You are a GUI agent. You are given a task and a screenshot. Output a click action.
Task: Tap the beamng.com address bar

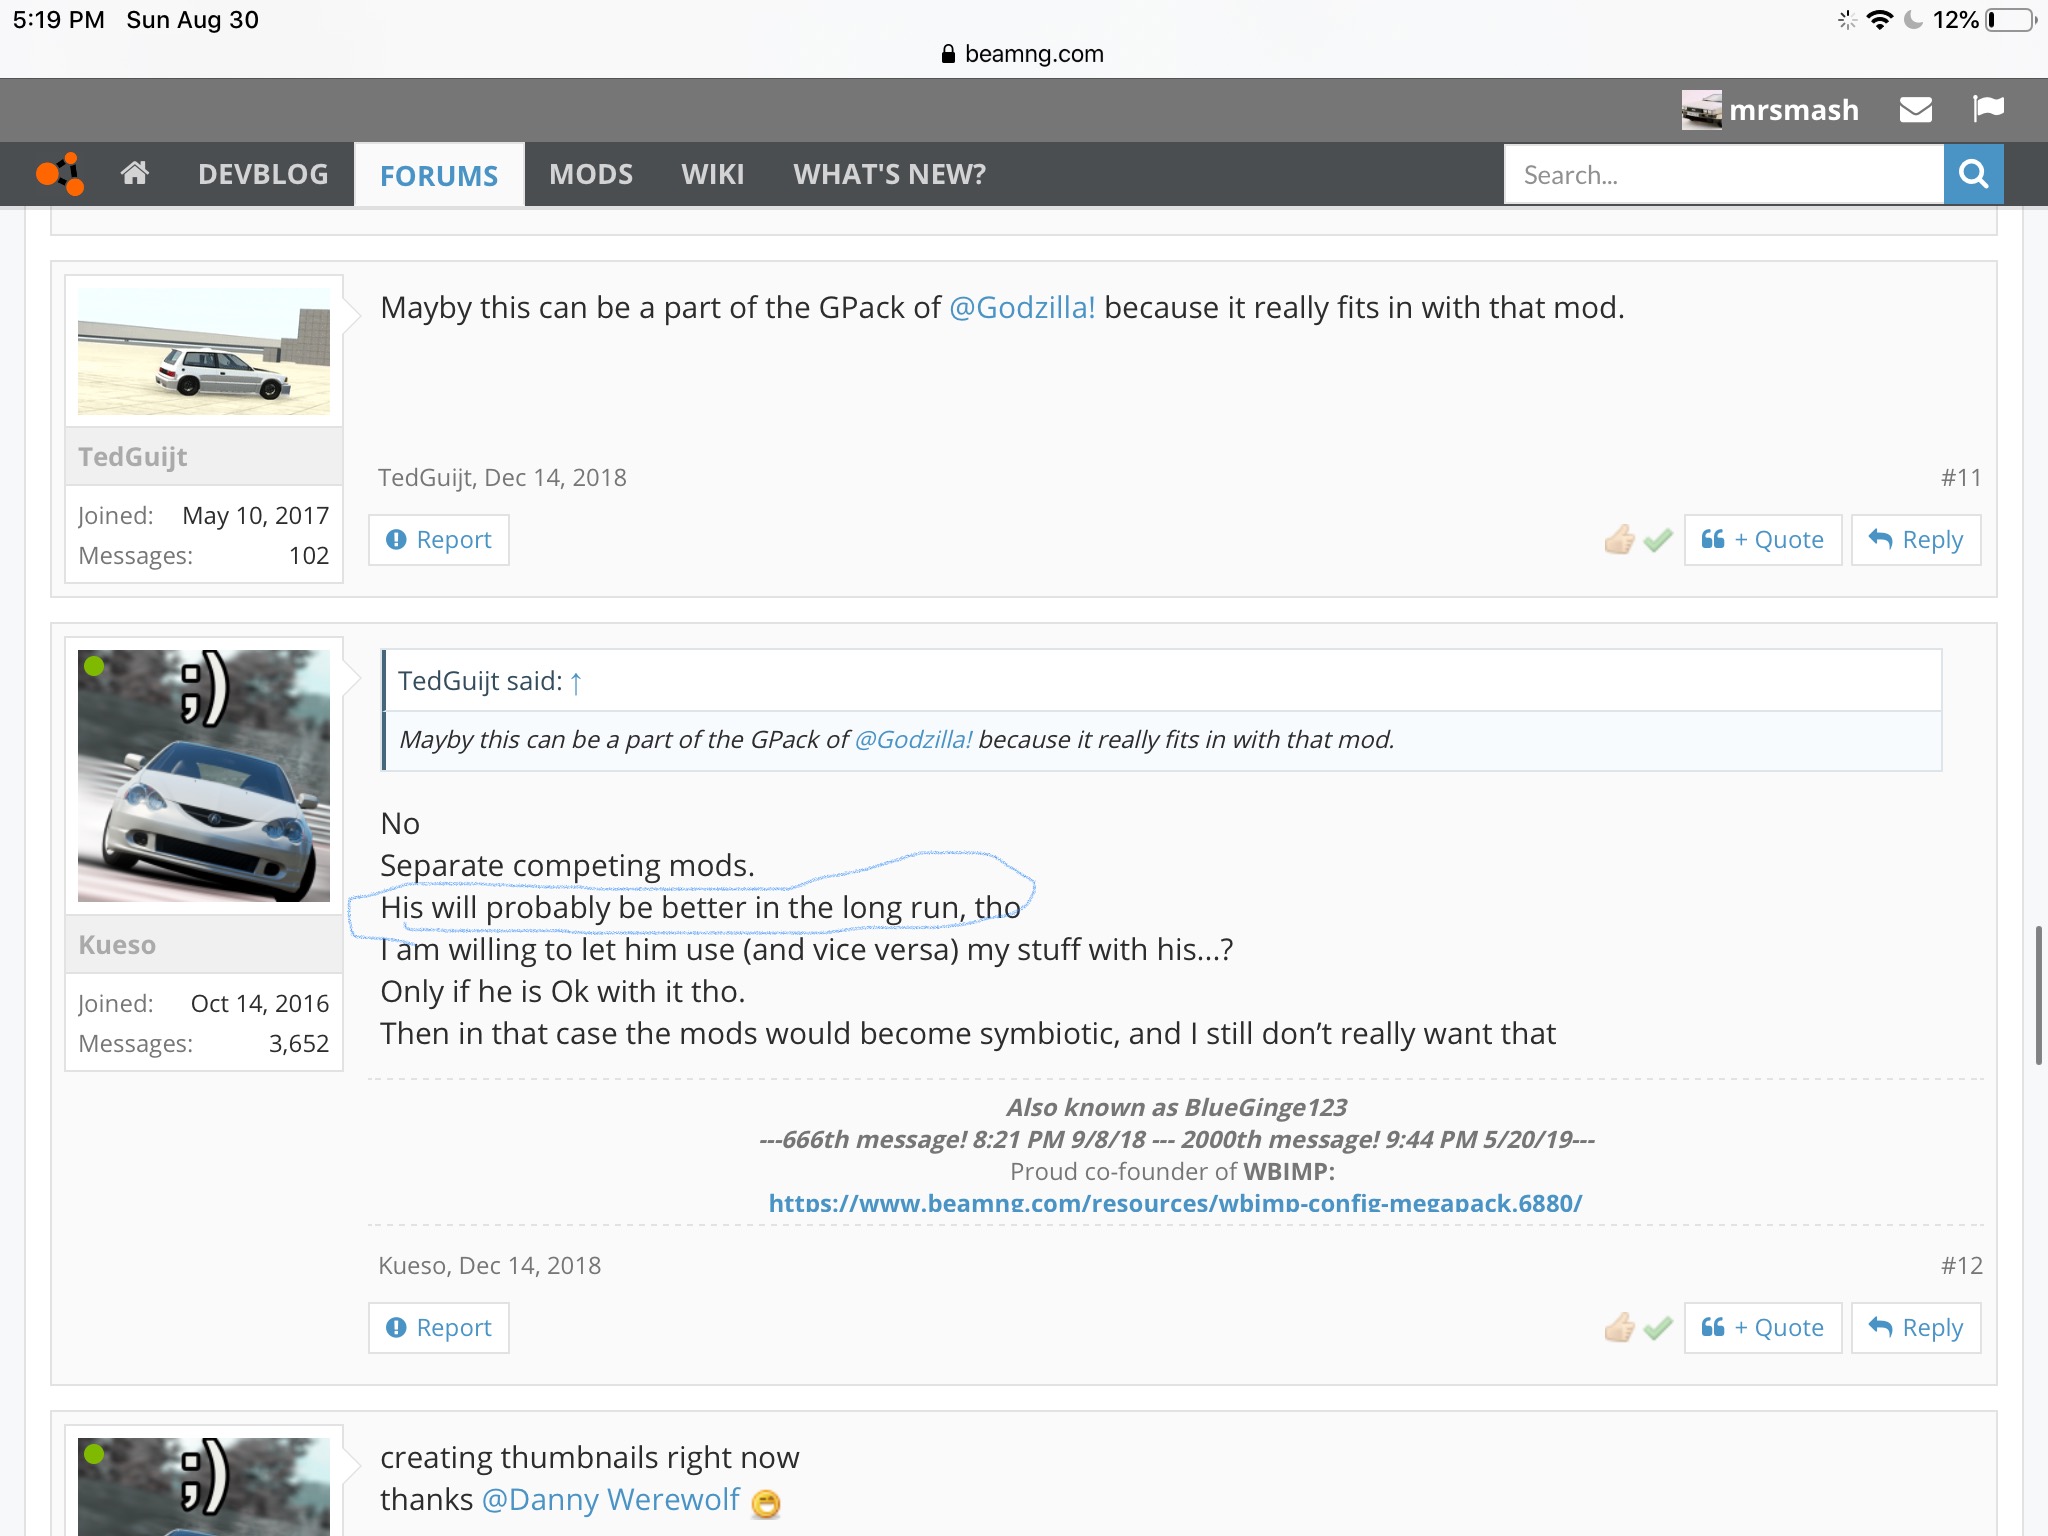1023,54
